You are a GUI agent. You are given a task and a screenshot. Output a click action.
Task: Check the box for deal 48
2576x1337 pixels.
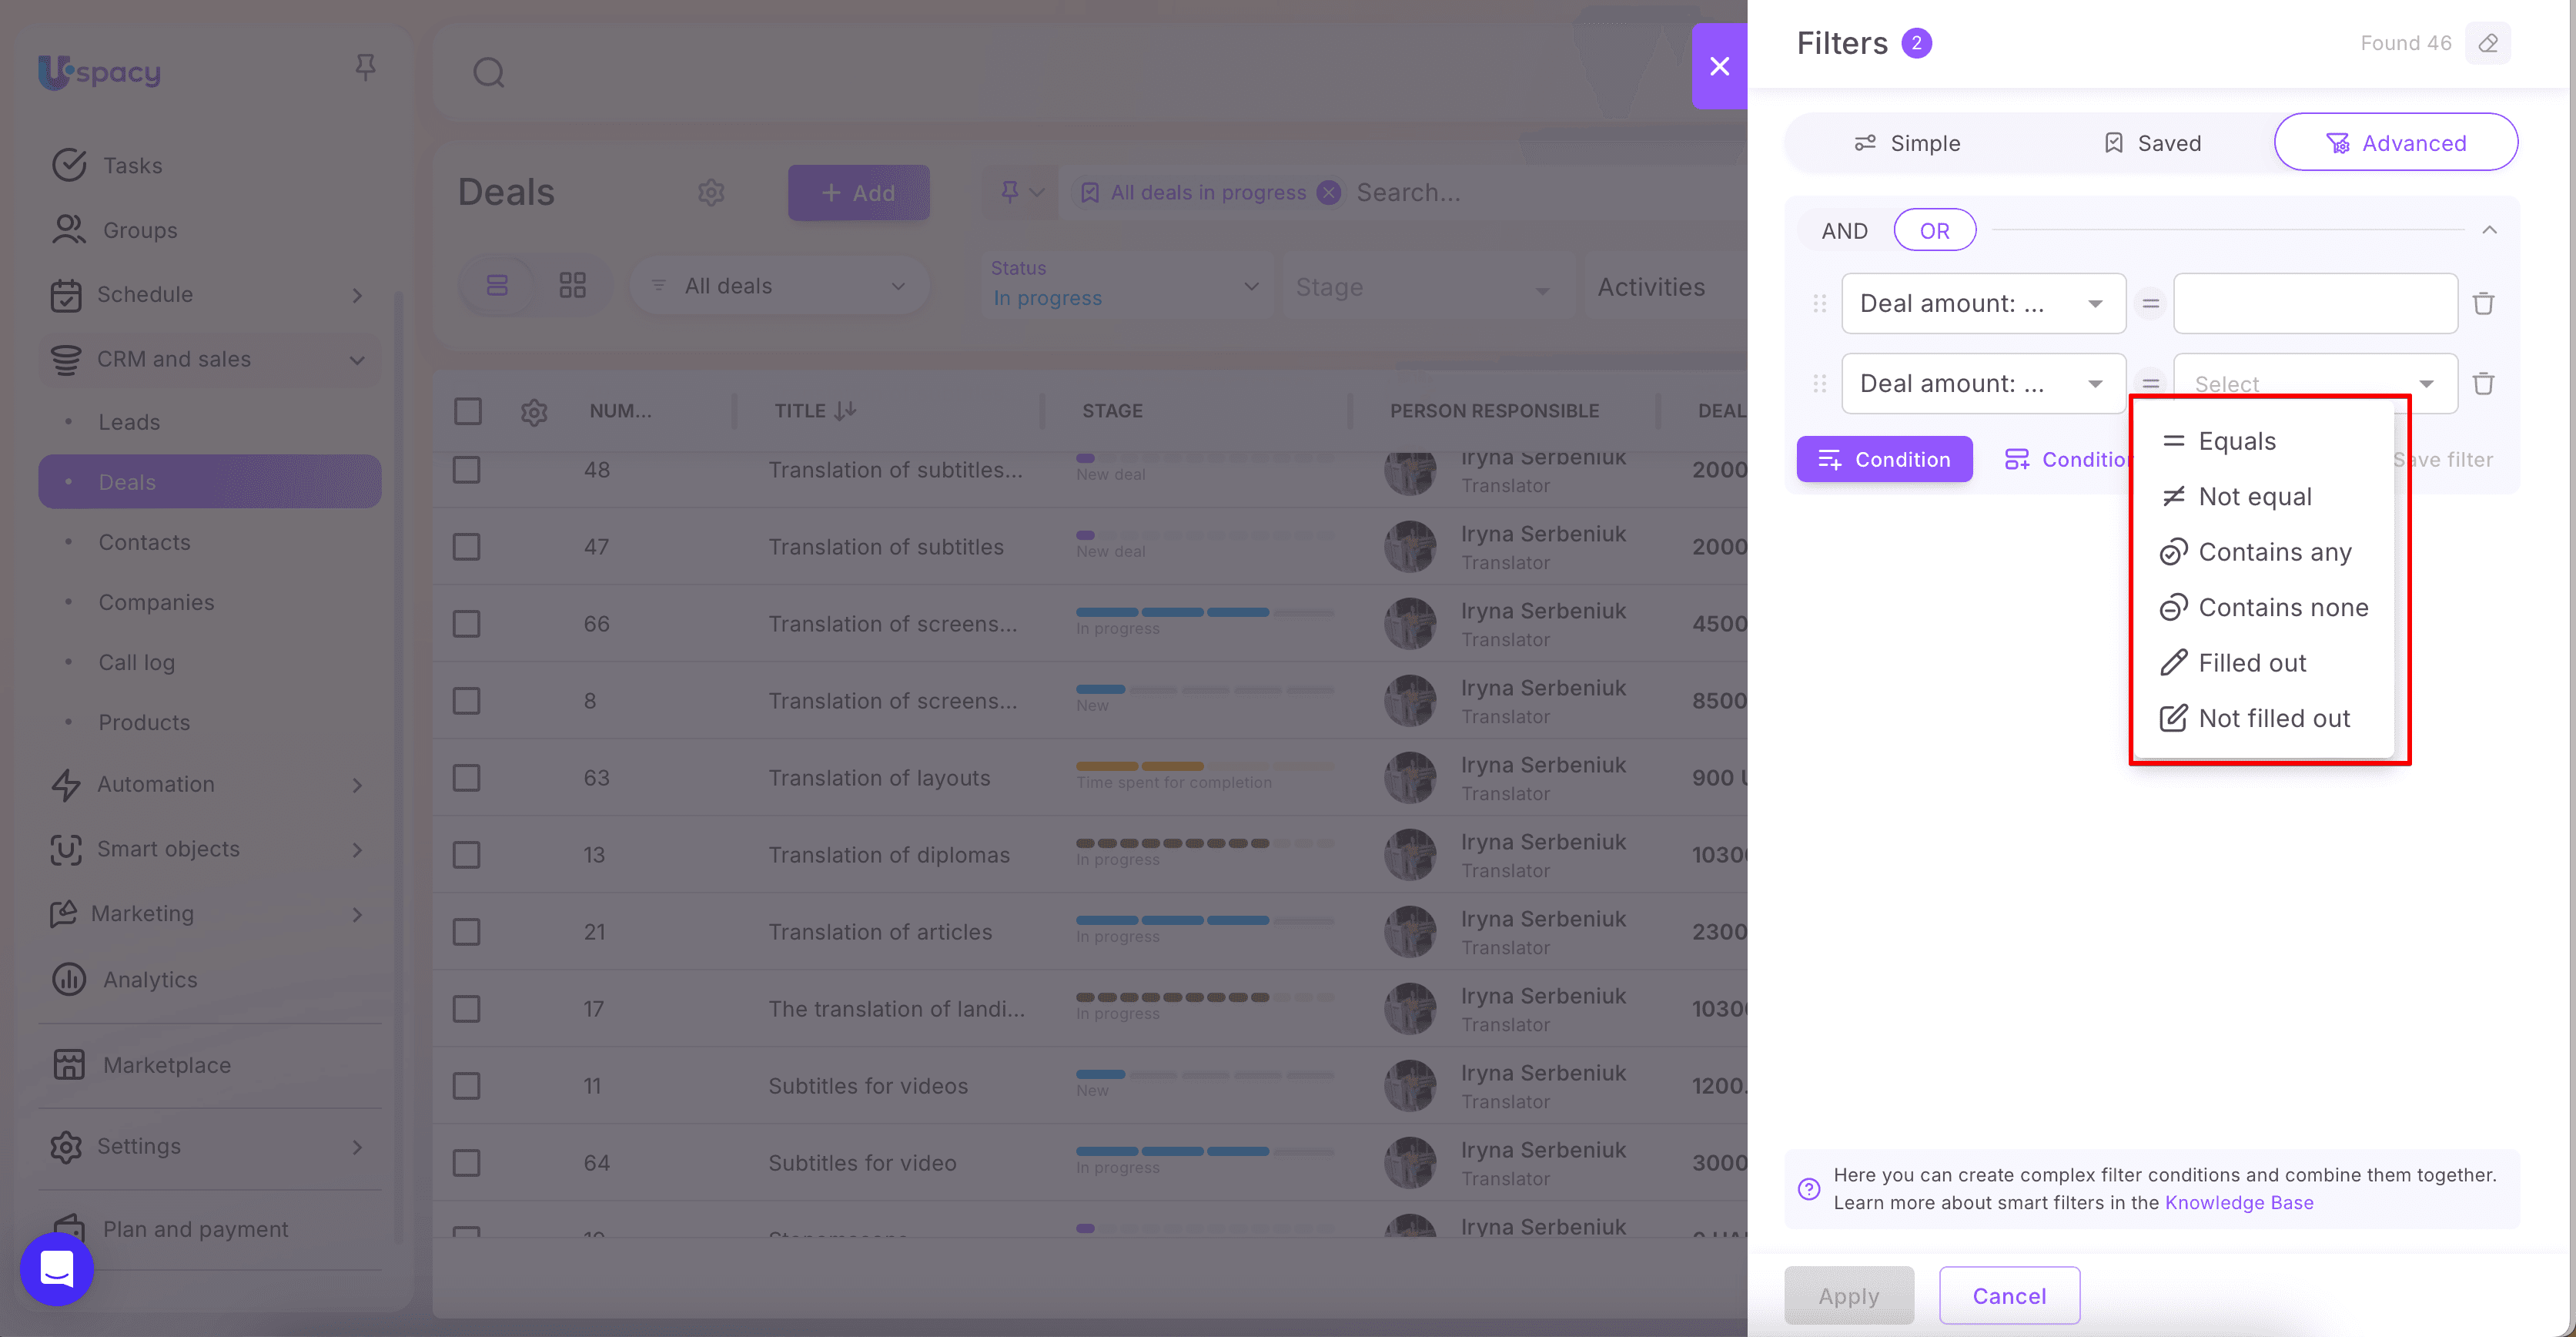(x=467, y=470)
